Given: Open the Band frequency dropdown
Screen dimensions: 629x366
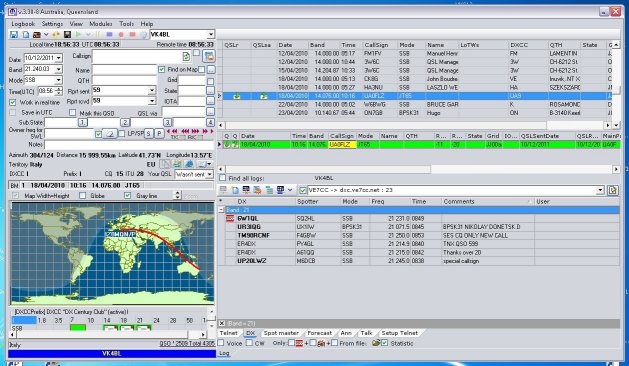Looking at the screenshot, I should (x=59, y=69).
